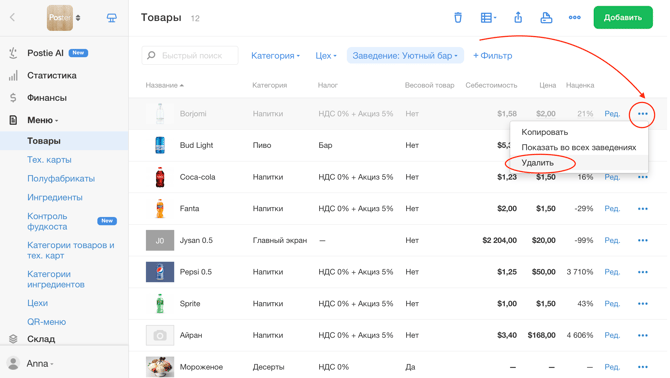670x378 pixels.
Task: Click Ред. link for Borjomi
Action: (612, 114)
